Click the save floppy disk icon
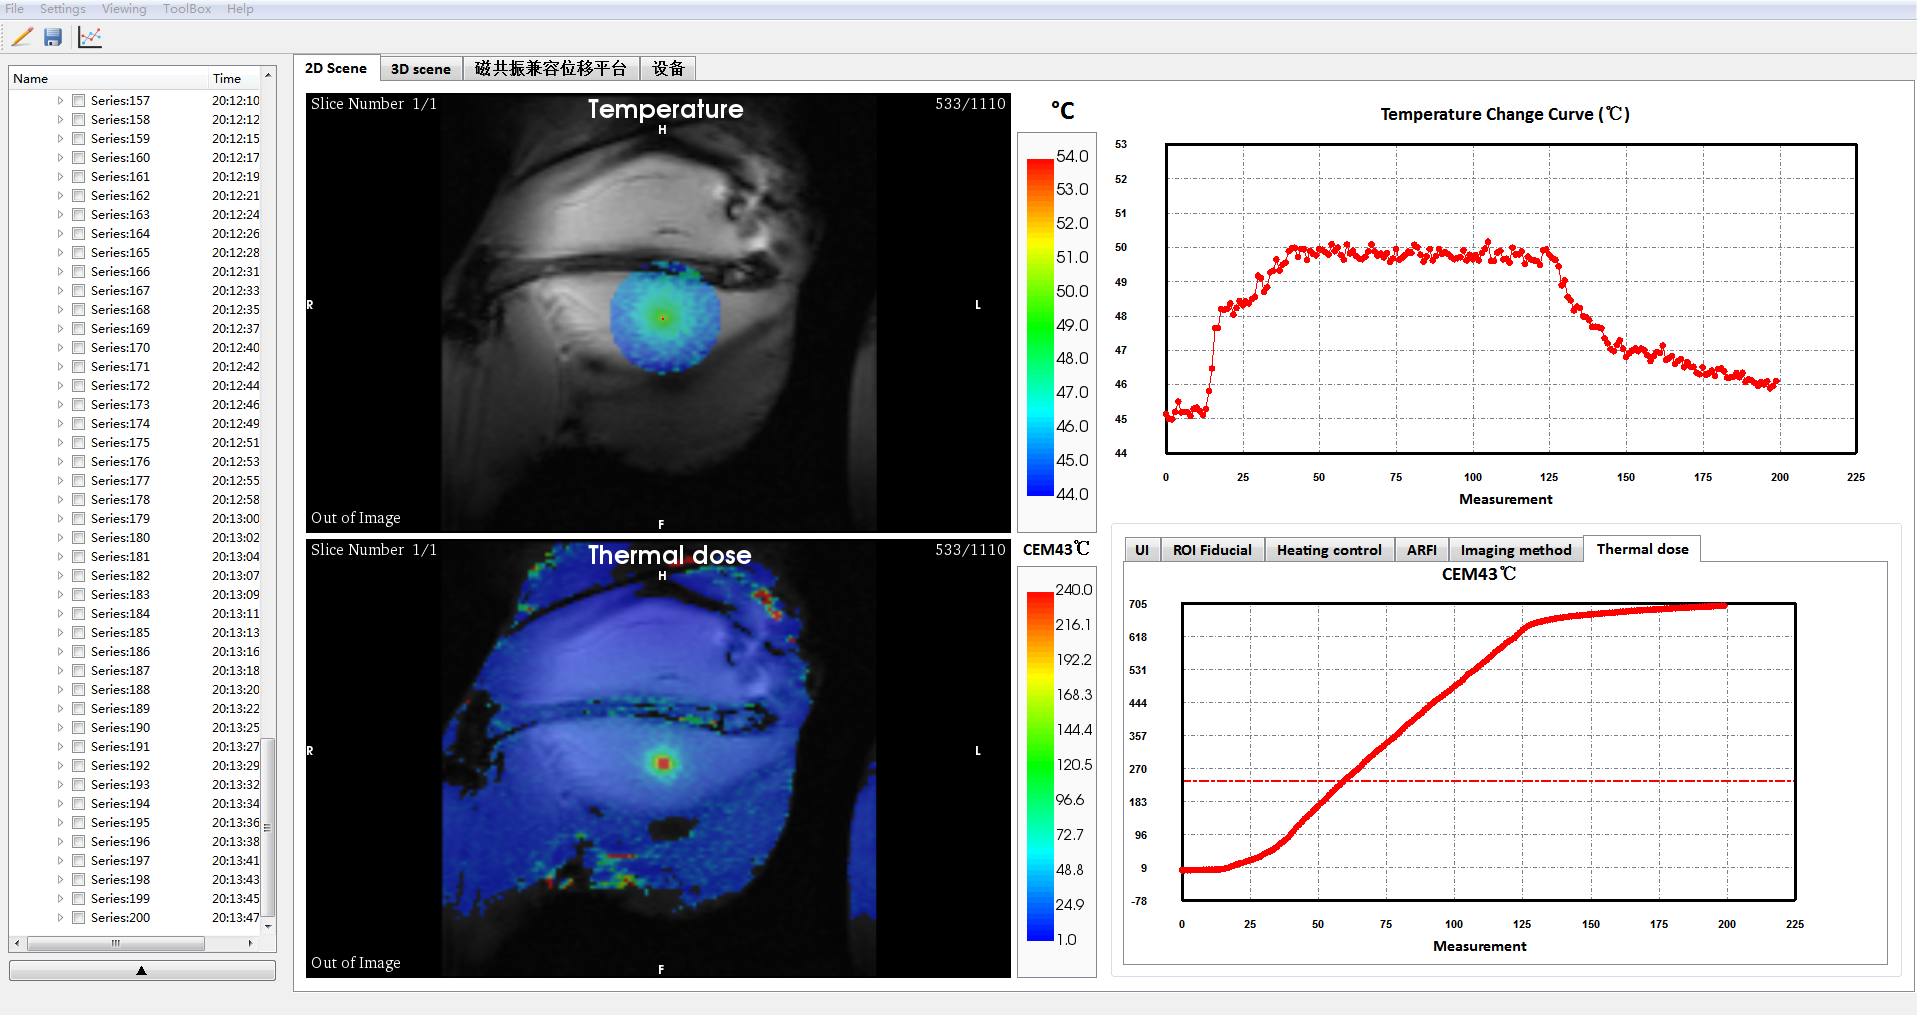The image size is (1917, 1015). tap(53, 37)
